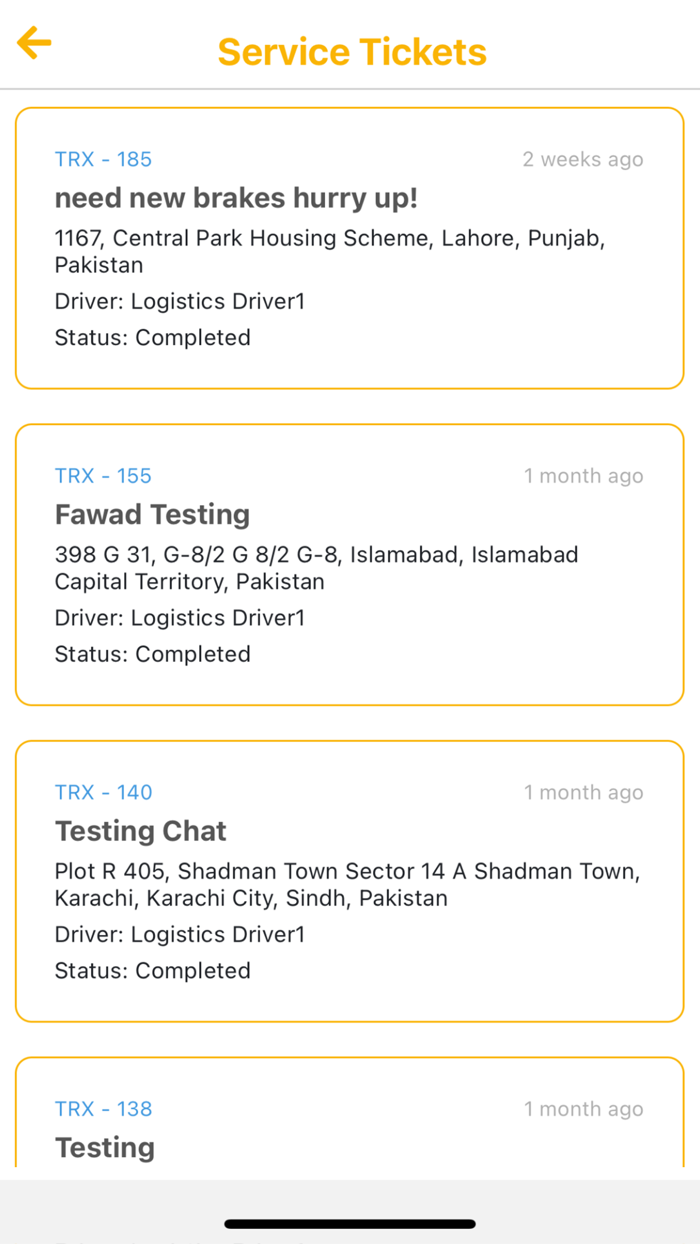The image size is (700, 1244).
Task: Click the TRX - 140 '1 month ago' timestamp
Action: pyautogui.click(x=584, y=793)
